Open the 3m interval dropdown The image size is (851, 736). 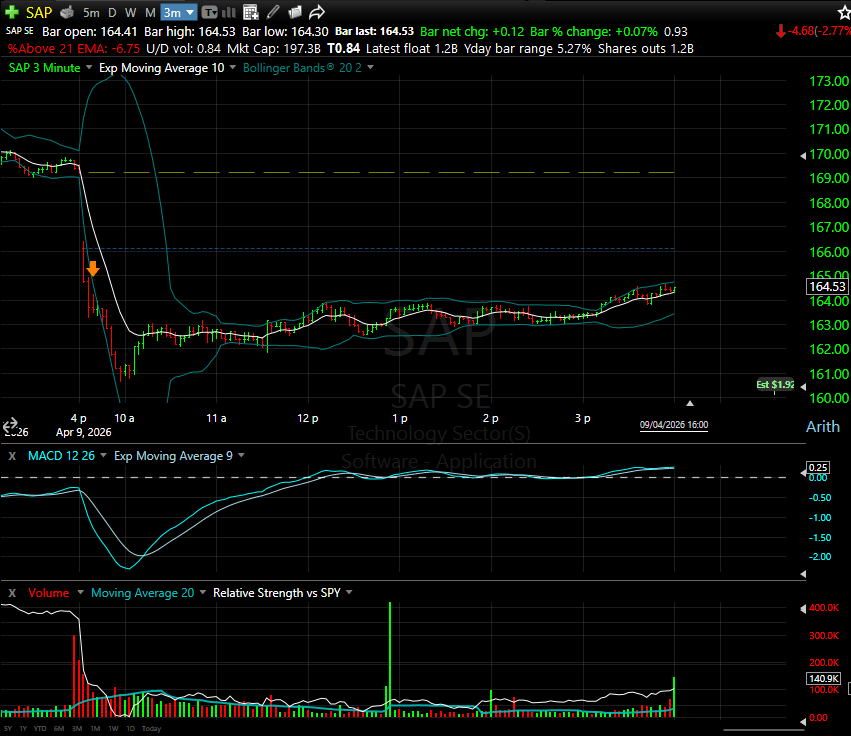point(179,12)
